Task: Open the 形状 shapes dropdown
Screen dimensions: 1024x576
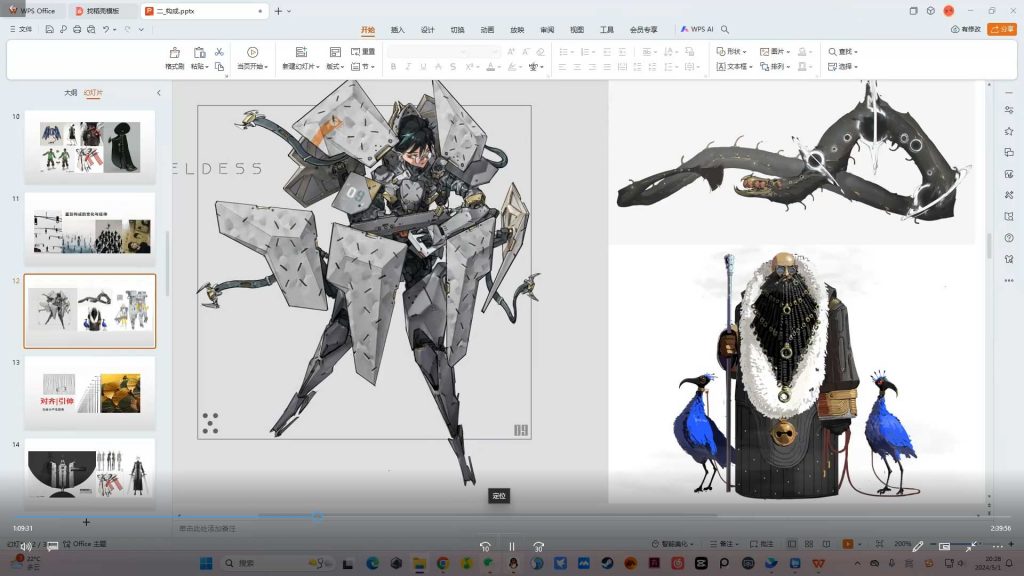Action: (734, 51)
